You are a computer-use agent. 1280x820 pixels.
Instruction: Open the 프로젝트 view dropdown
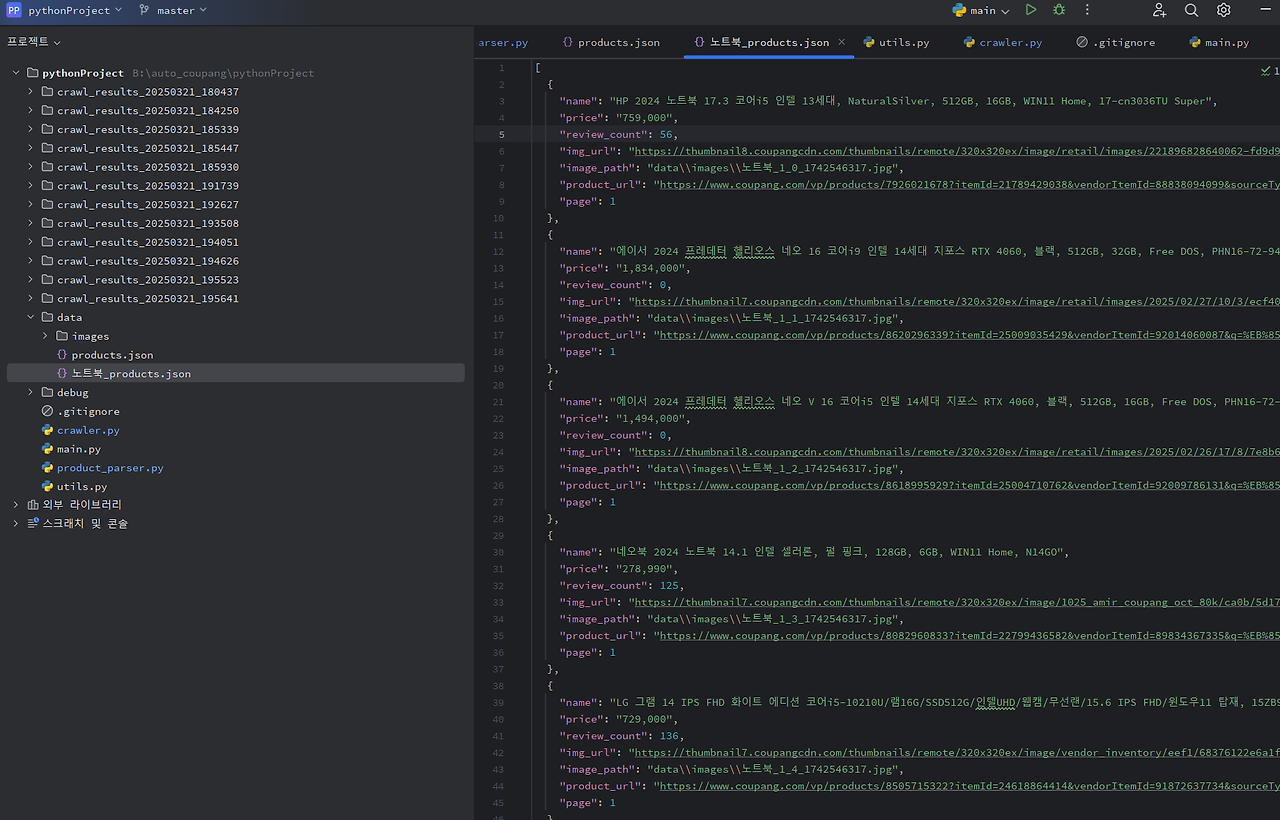[34, 42]
